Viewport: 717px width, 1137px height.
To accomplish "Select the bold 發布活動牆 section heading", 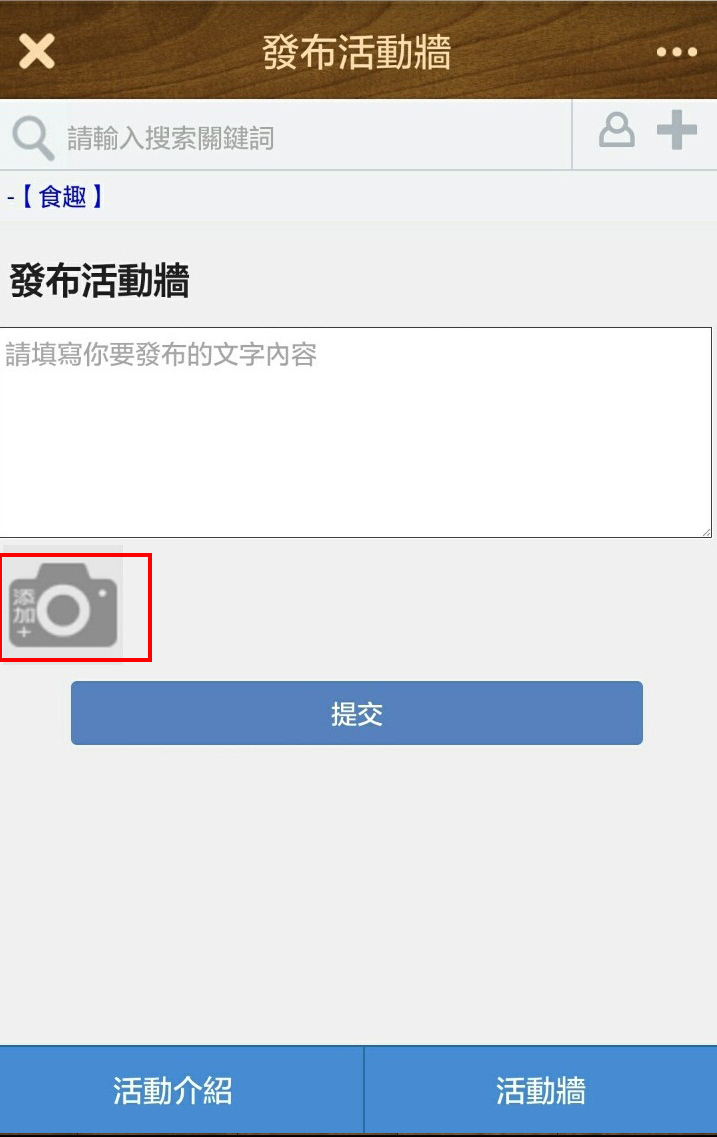I will (x=99, y=281).
